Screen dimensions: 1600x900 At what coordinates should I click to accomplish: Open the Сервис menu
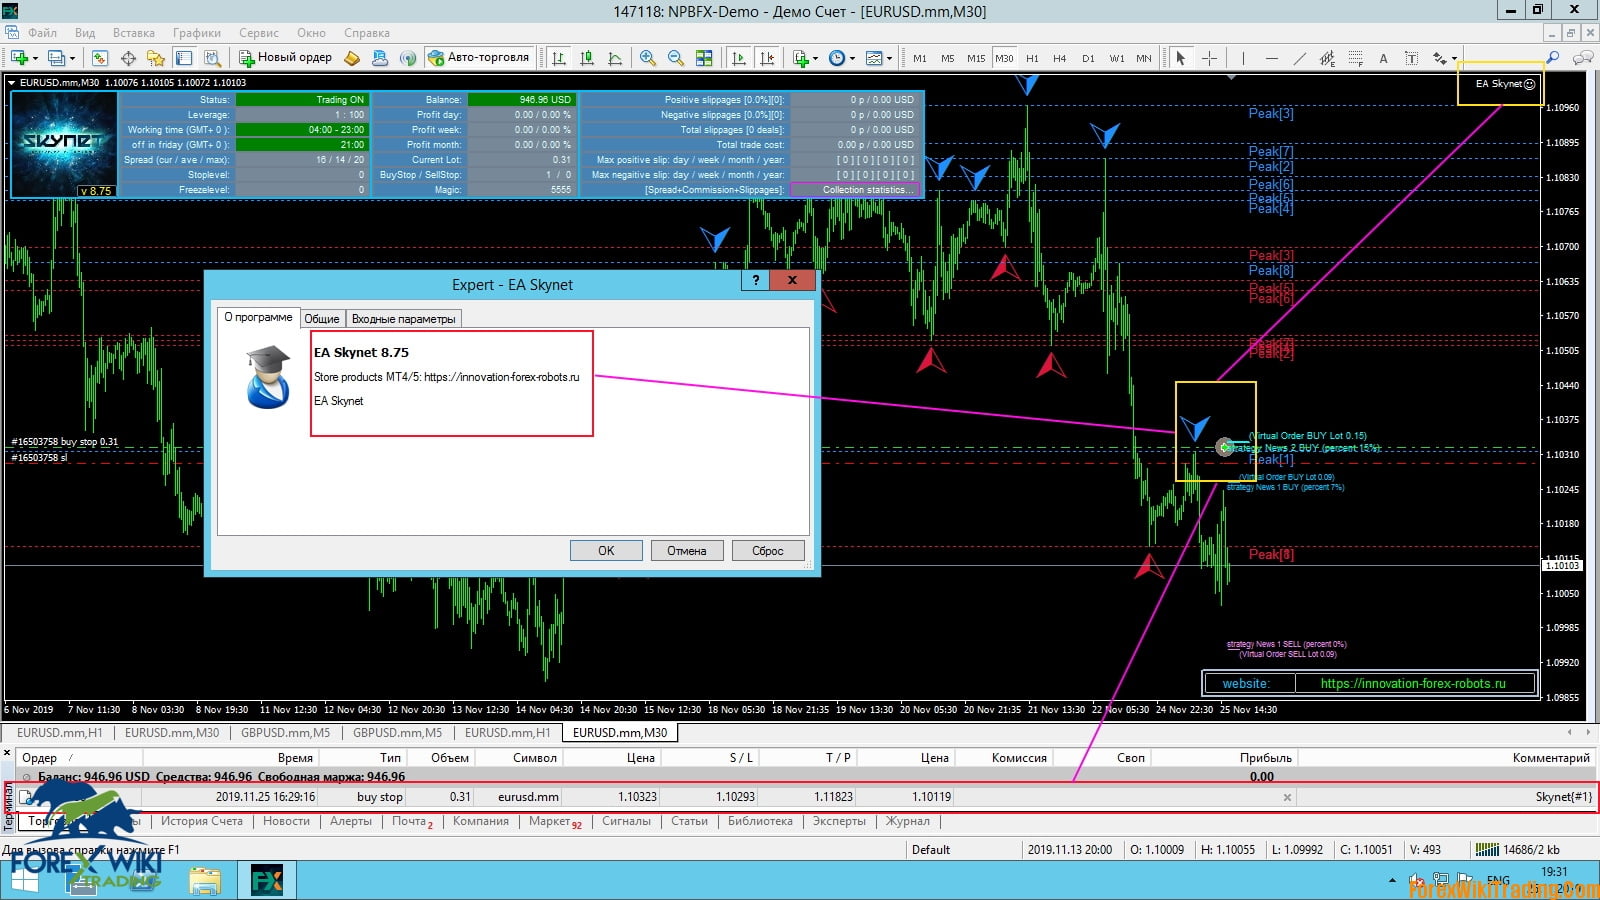(x=259, y=33)
